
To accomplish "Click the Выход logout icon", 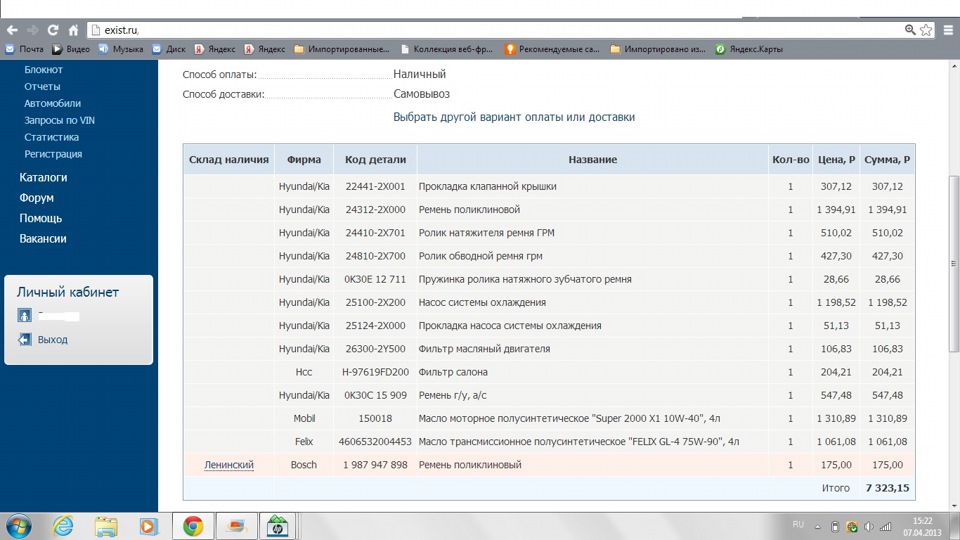I will pos(24,339).
